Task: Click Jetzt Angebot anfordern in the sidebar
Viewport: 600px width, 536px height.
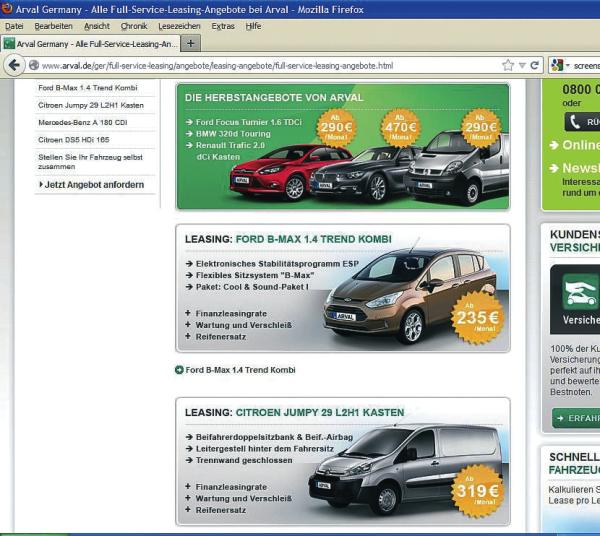Action: click(92, 185)
